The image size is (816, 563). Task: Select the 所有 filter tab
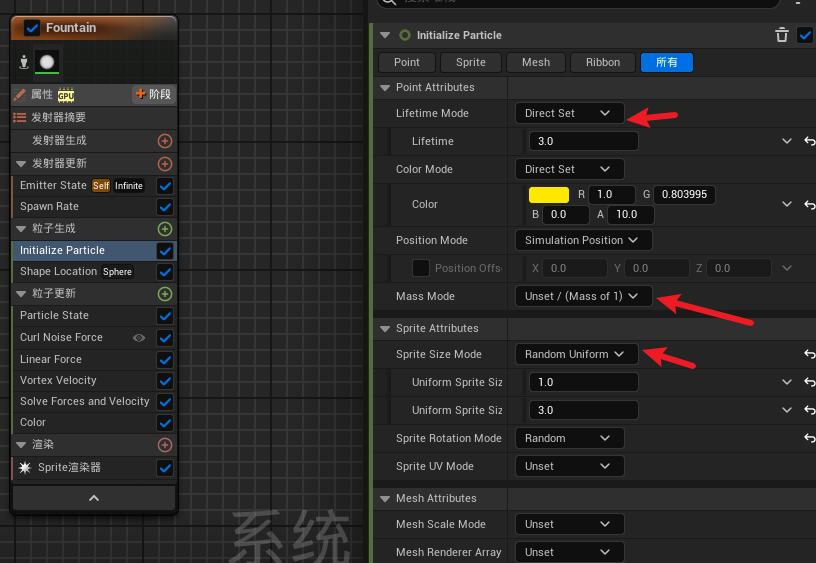[667, 62]
